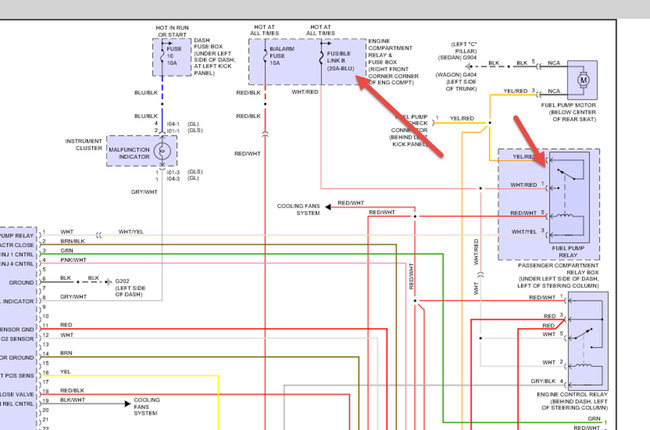The width and height of the screenshot is (650, 430).
Task: Click the BLK/WHT arrow to Cooling Fans System
Action: click(128, 403)
